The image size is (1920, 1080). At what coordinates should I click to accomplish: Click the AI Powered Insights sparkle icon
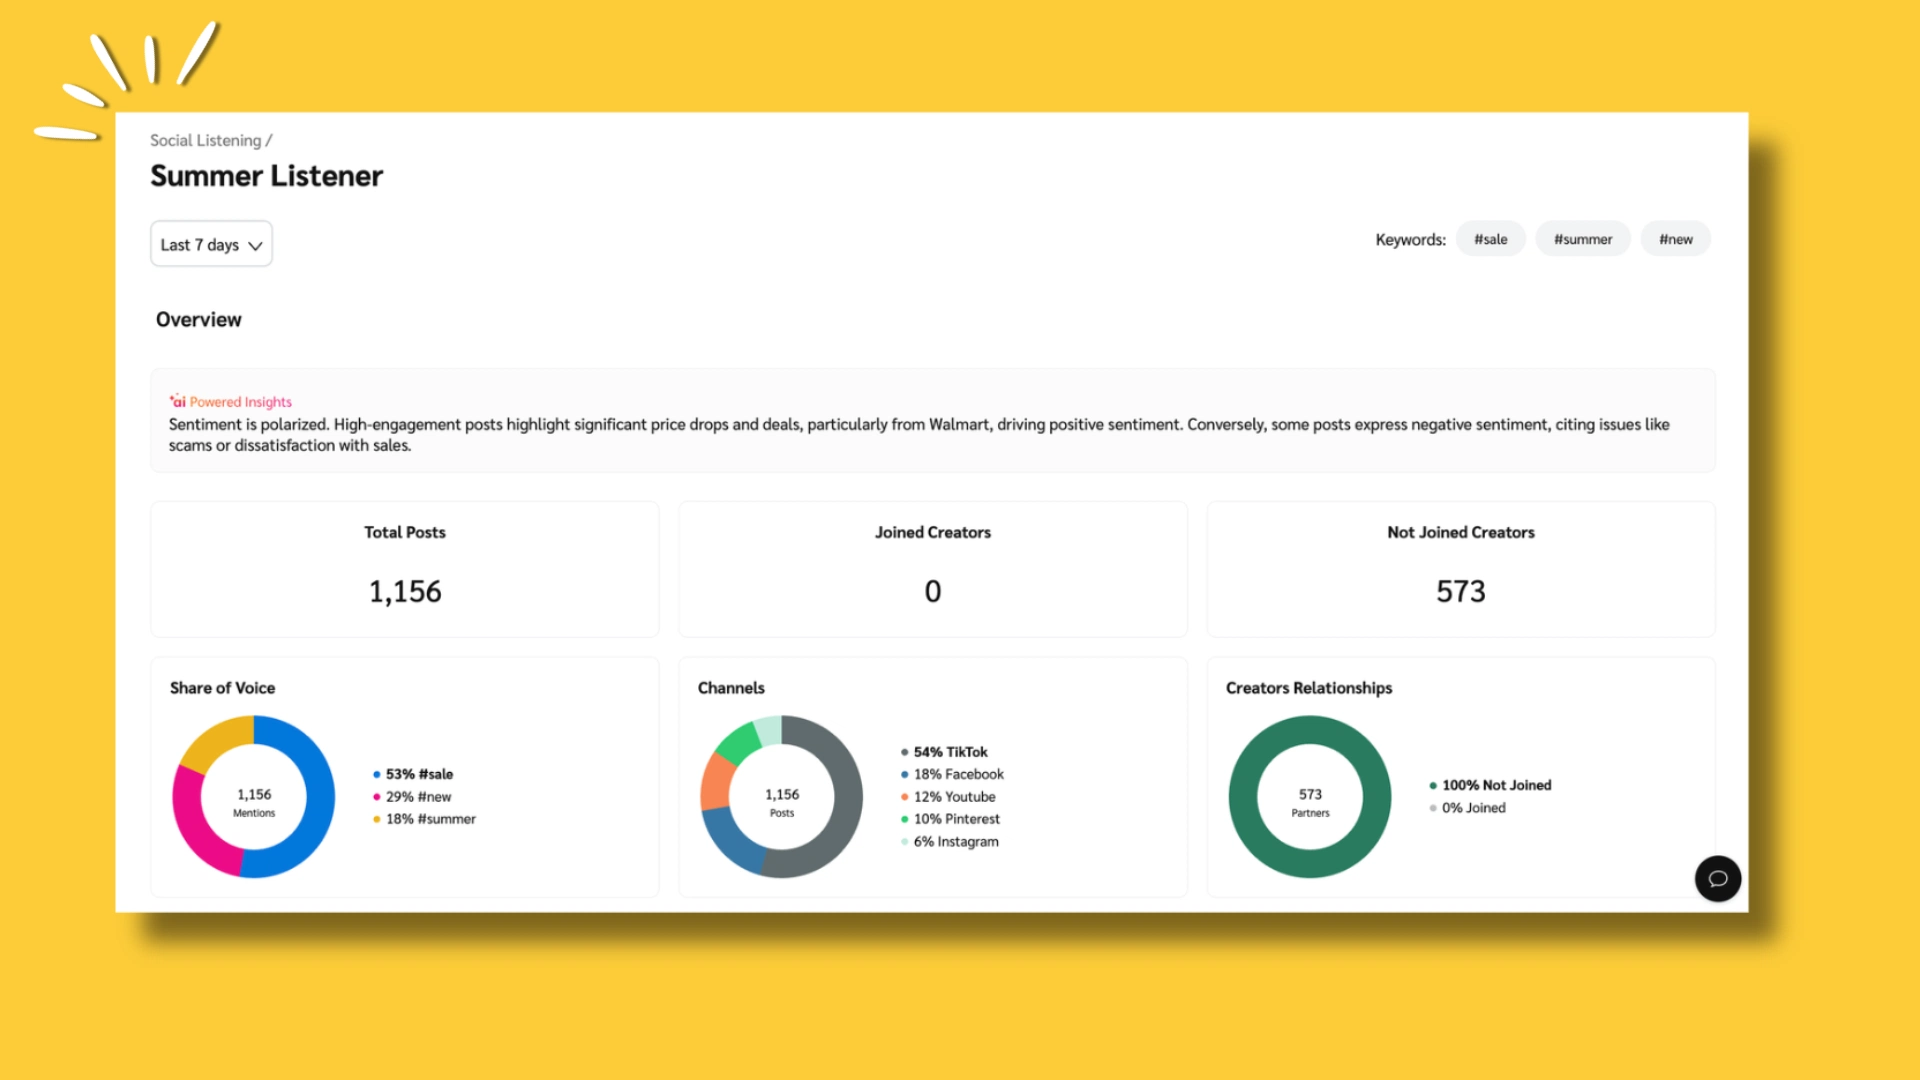pos(176,401)
